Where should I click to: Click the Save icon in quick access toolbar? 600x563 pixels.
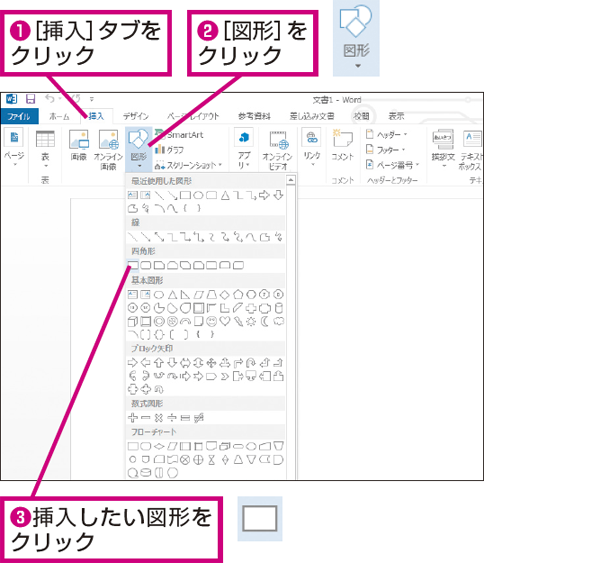click(31, 99)
